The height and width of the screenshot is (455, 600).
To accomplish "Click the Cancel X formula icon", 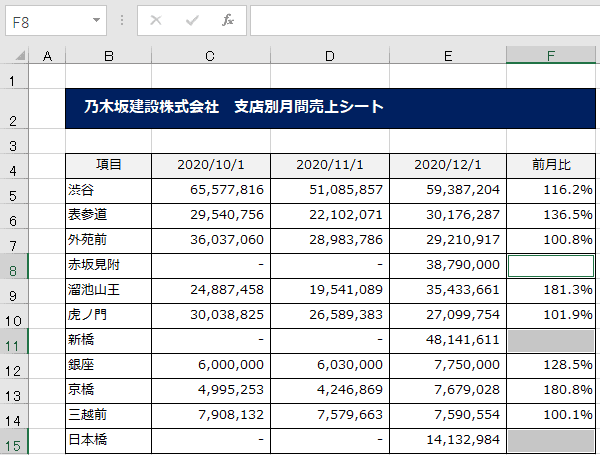I will (156, 20).
